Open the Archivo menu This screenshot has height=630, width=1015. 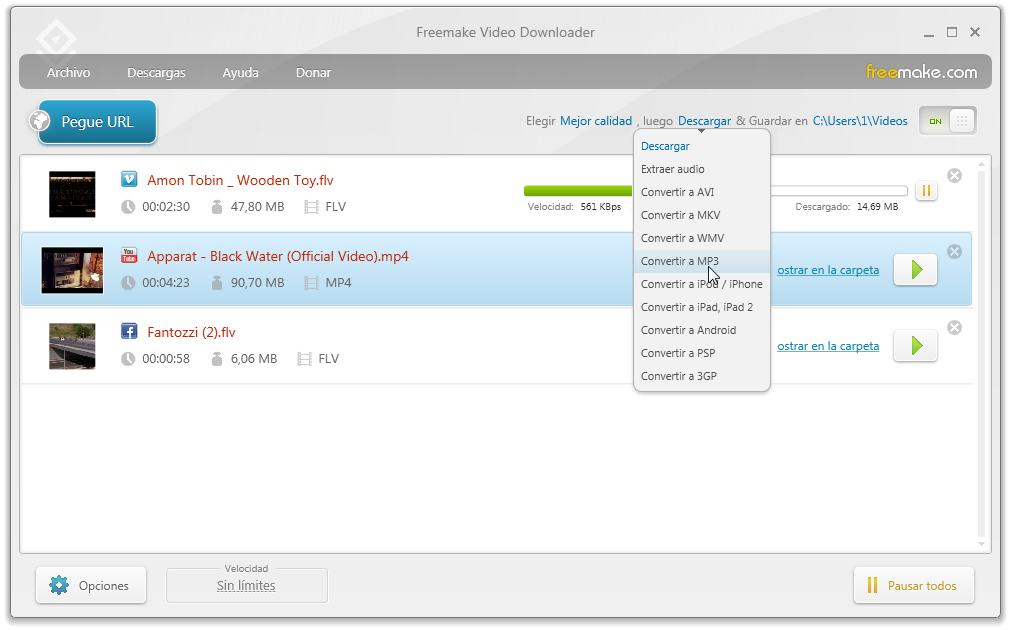[69, 73]
